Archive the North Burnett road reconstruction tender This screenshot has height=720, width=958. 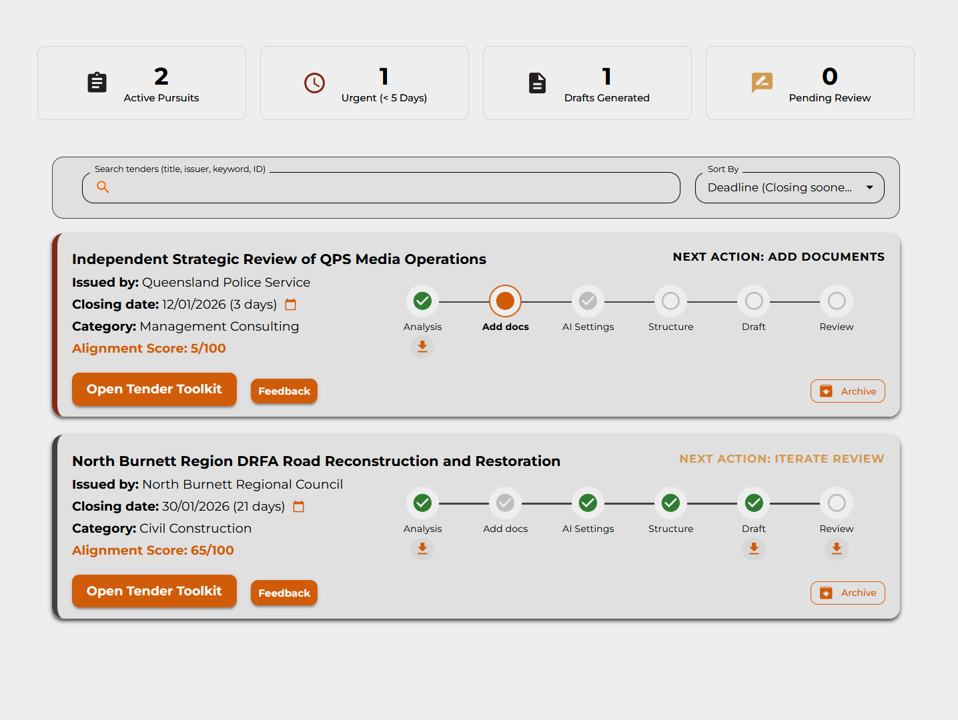(847, 593)
